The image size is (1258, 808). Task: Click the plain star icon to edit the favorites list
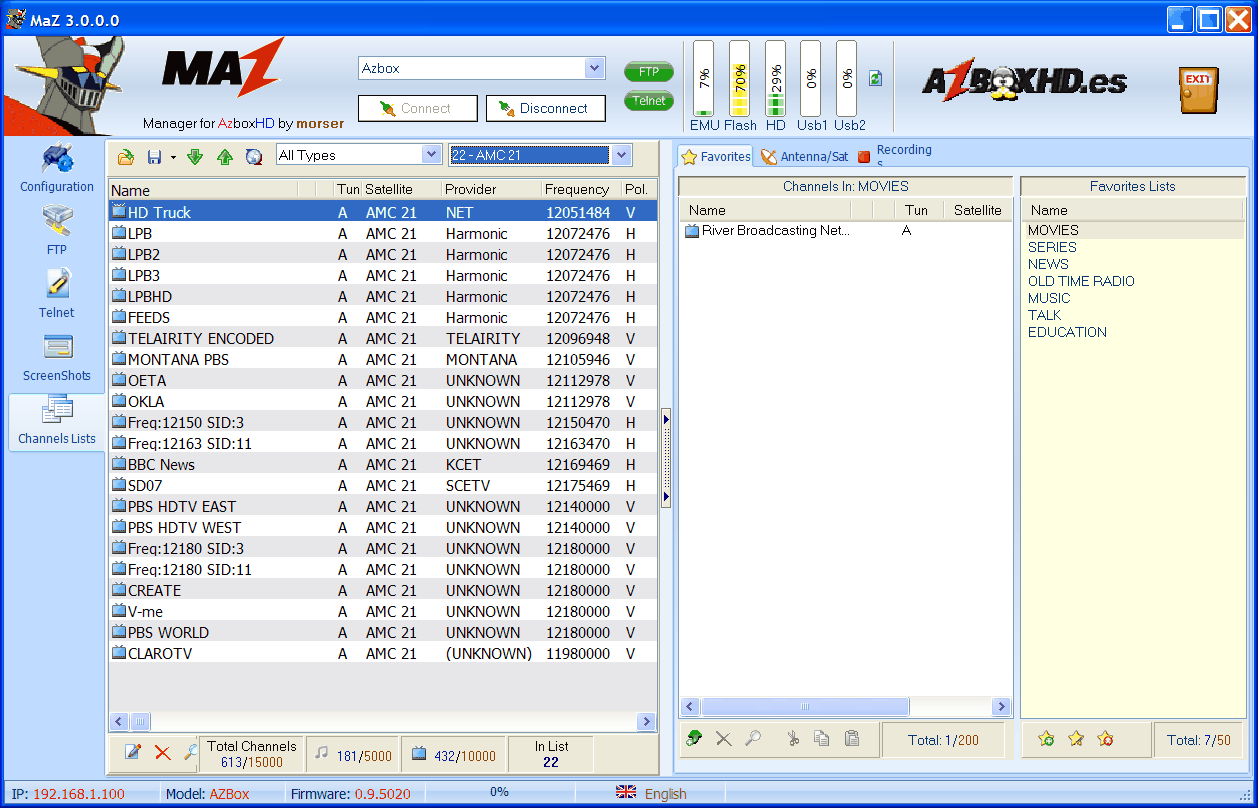pos(1076,739)
